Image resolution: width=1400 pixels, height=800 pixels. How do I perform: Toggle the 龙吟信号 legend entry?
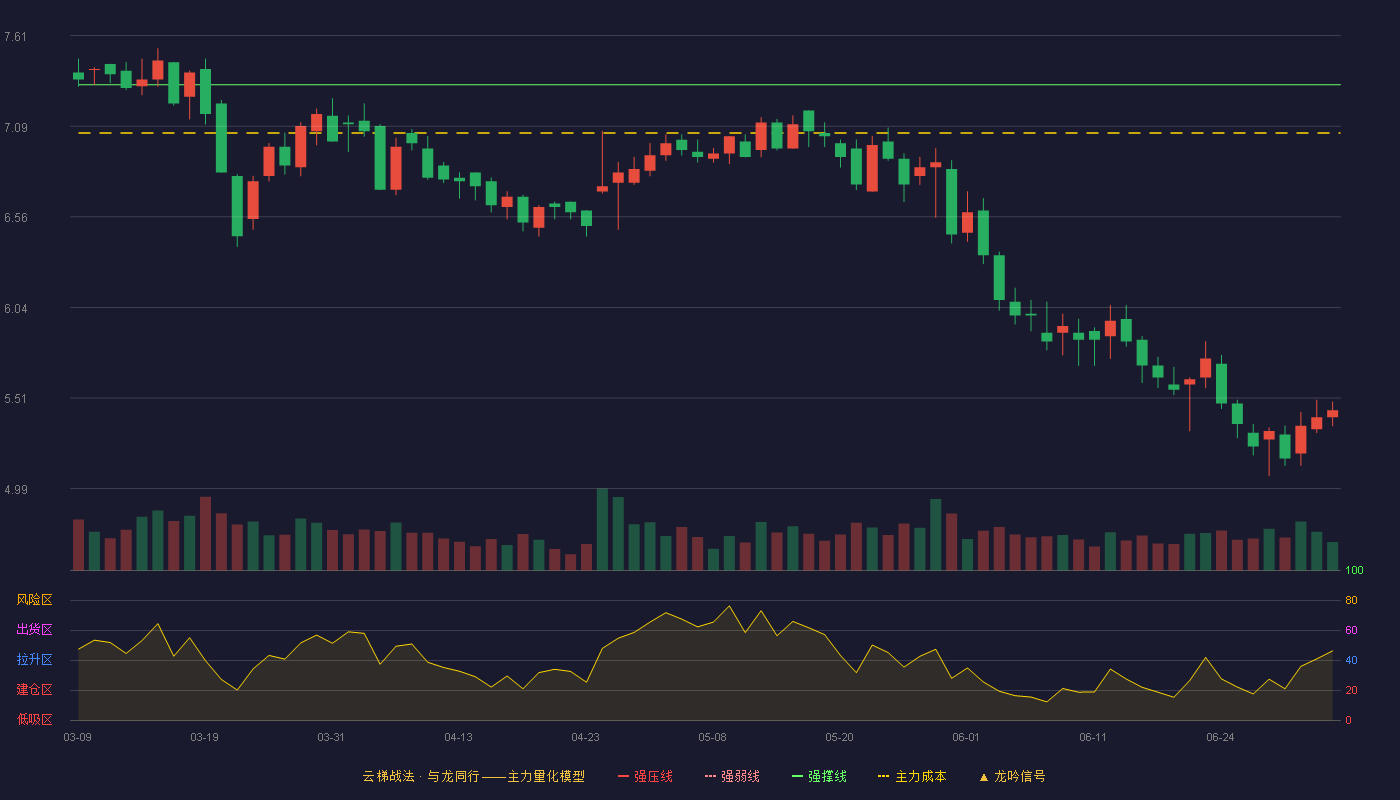[x=1012, y=776]
